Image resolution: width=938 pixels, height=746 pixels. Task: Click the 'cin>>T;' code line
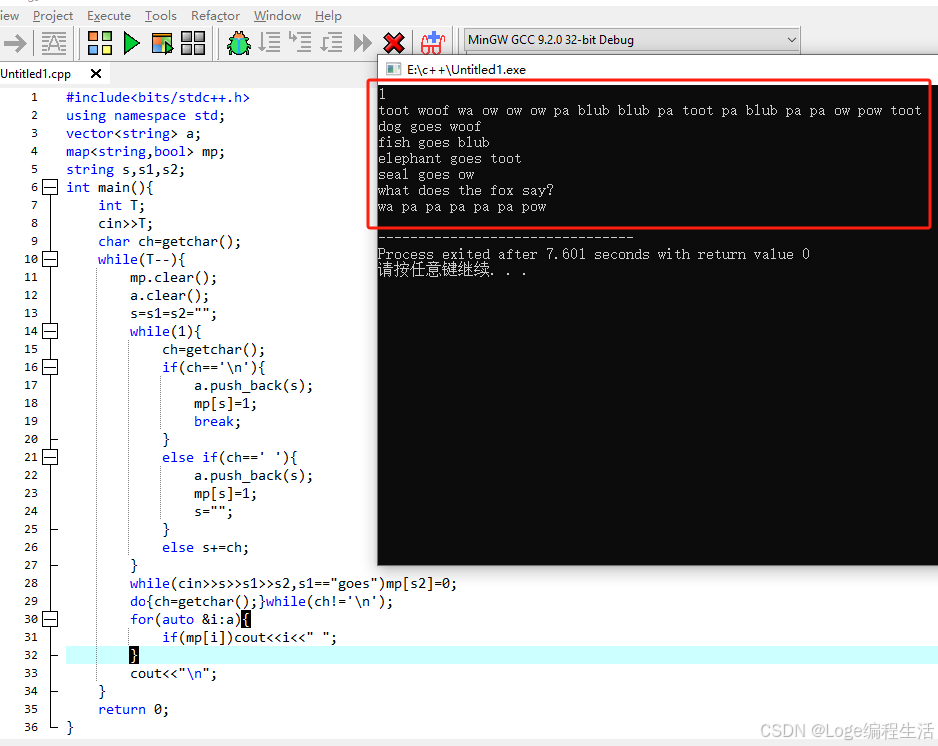(126, 223)
